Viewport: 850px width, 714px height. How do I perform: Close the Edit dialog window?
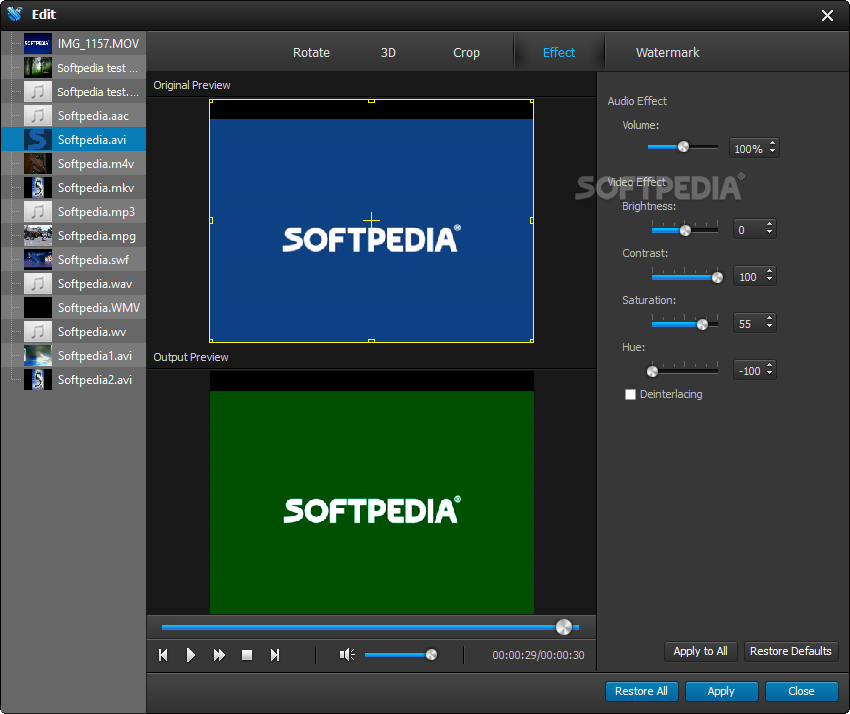[x=827, y=15]
